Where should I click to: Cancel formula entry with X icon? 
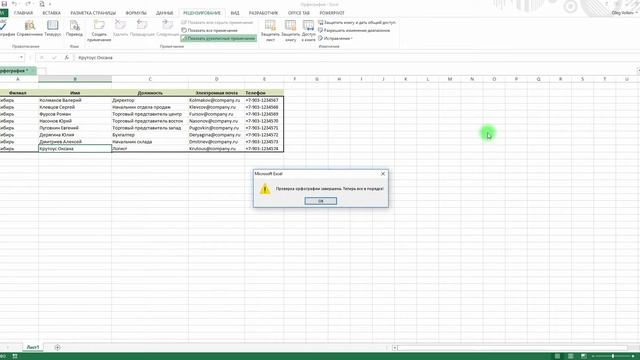[x=42, y=58]
